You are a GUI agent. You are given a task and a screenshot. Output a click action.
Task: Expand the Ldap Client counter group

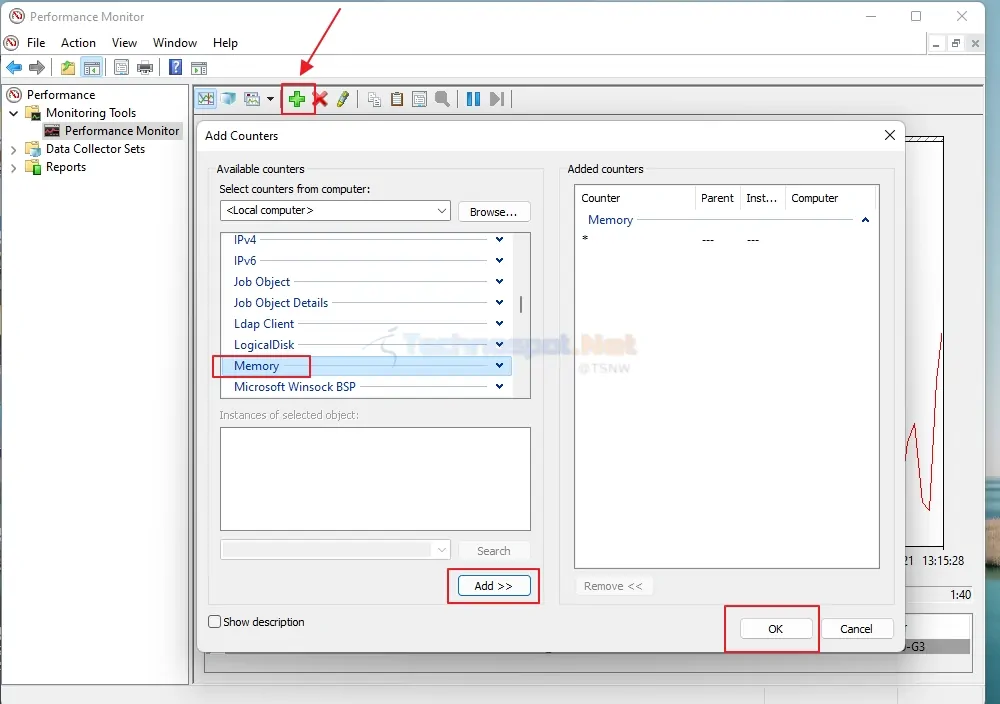[499, 323]
